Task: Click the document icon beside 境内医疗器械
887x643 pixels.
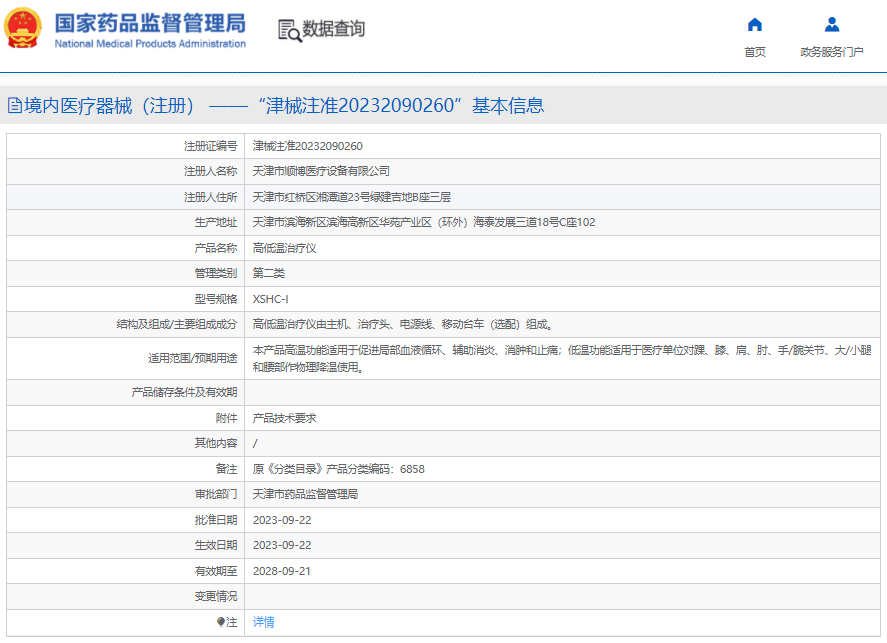Action: (x=15, y=105)
